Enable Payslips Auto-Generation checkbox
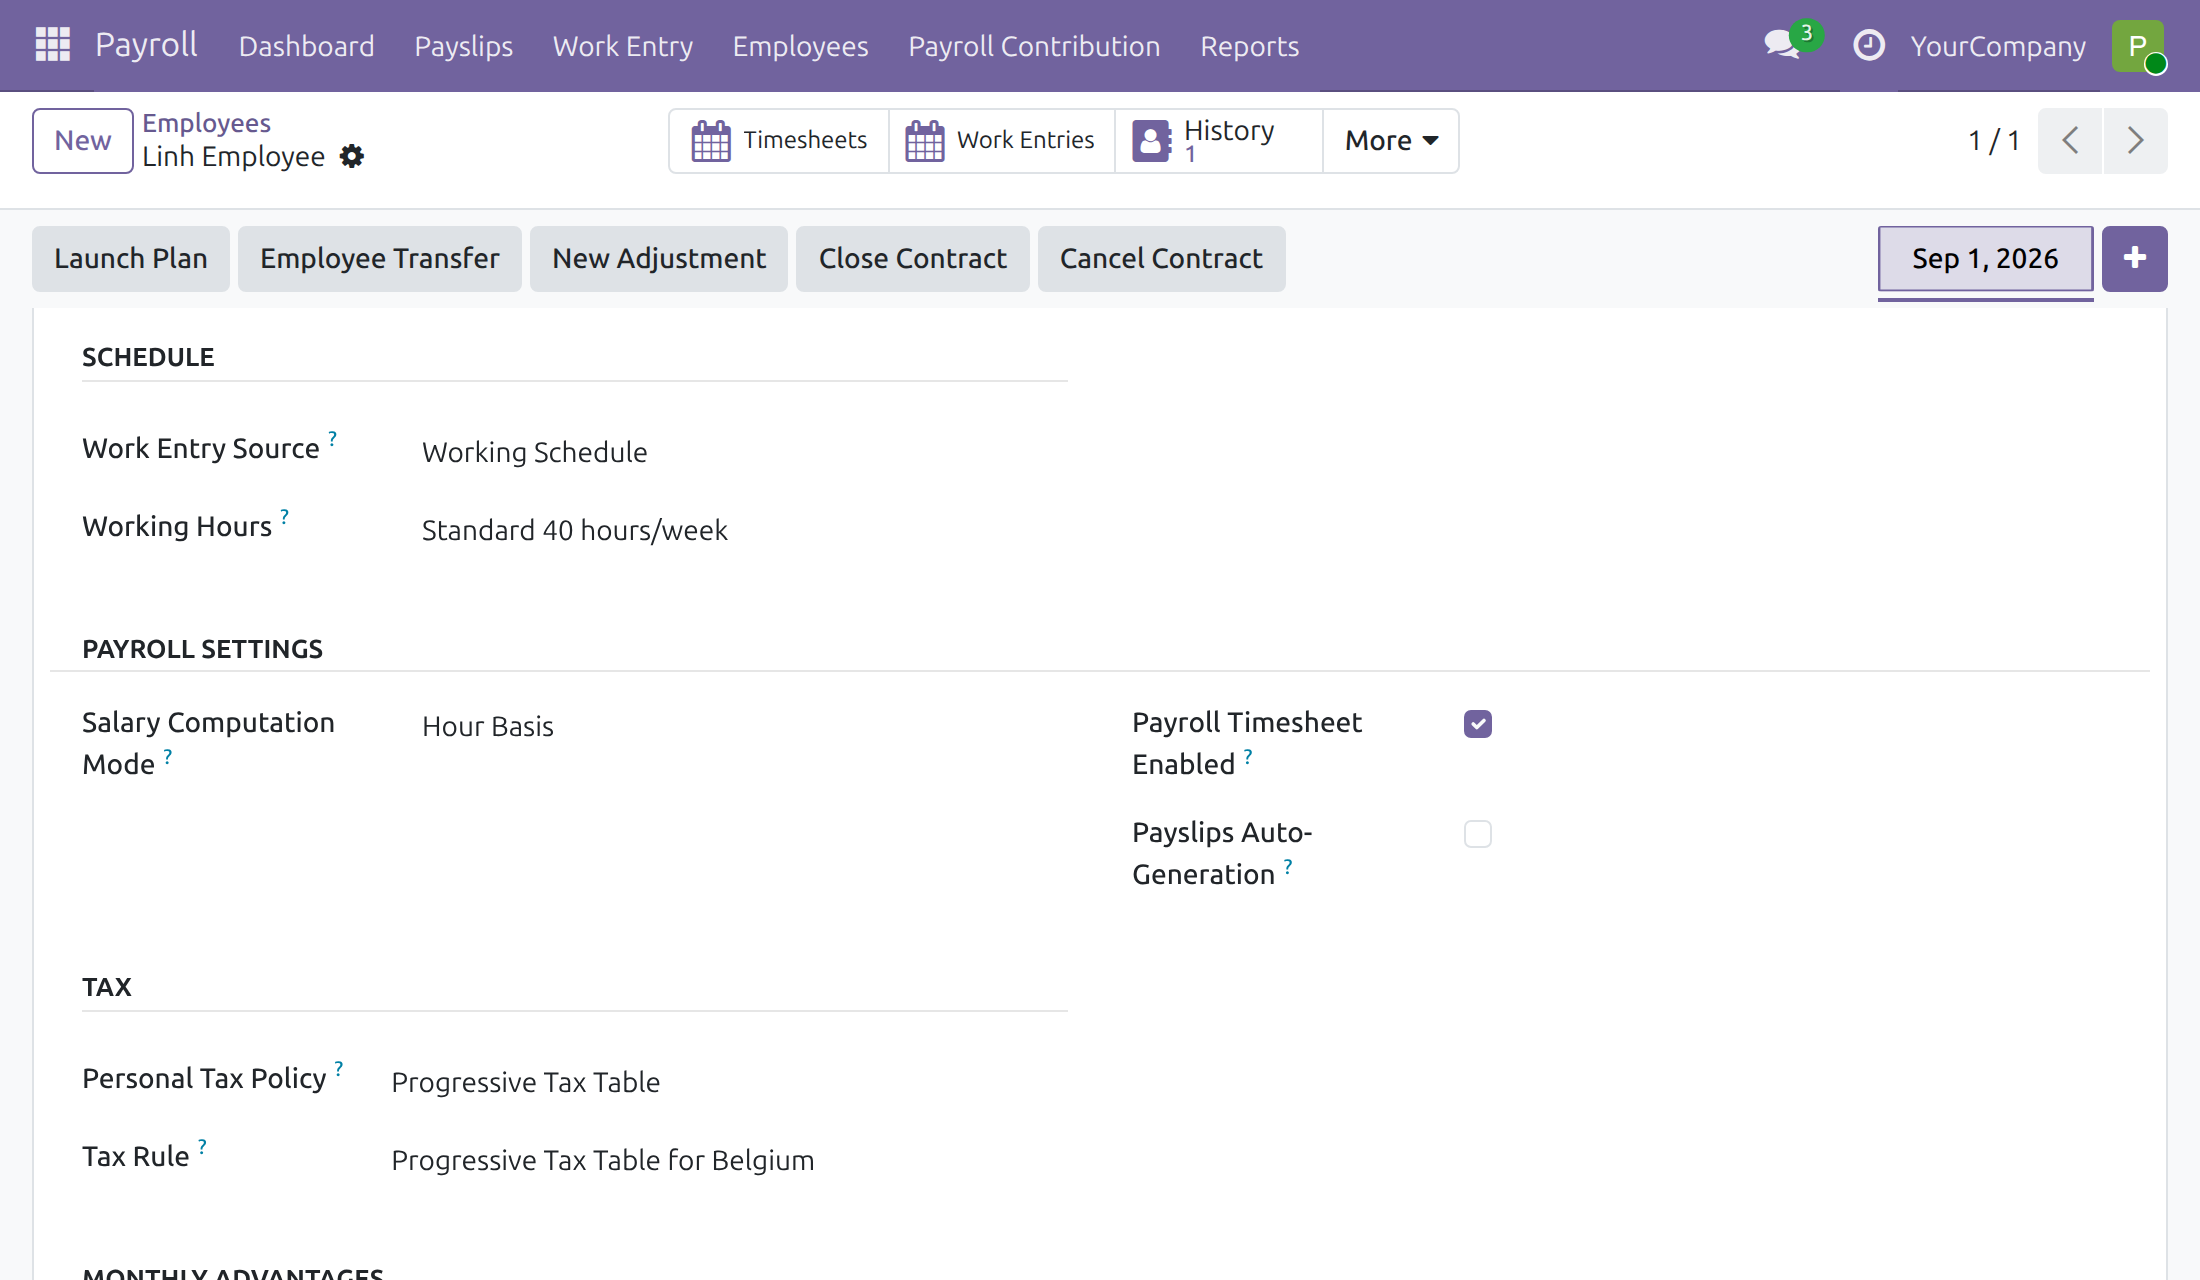Image resolution: width=2200 pixels, height=1280 pixels. [1477, 834]
